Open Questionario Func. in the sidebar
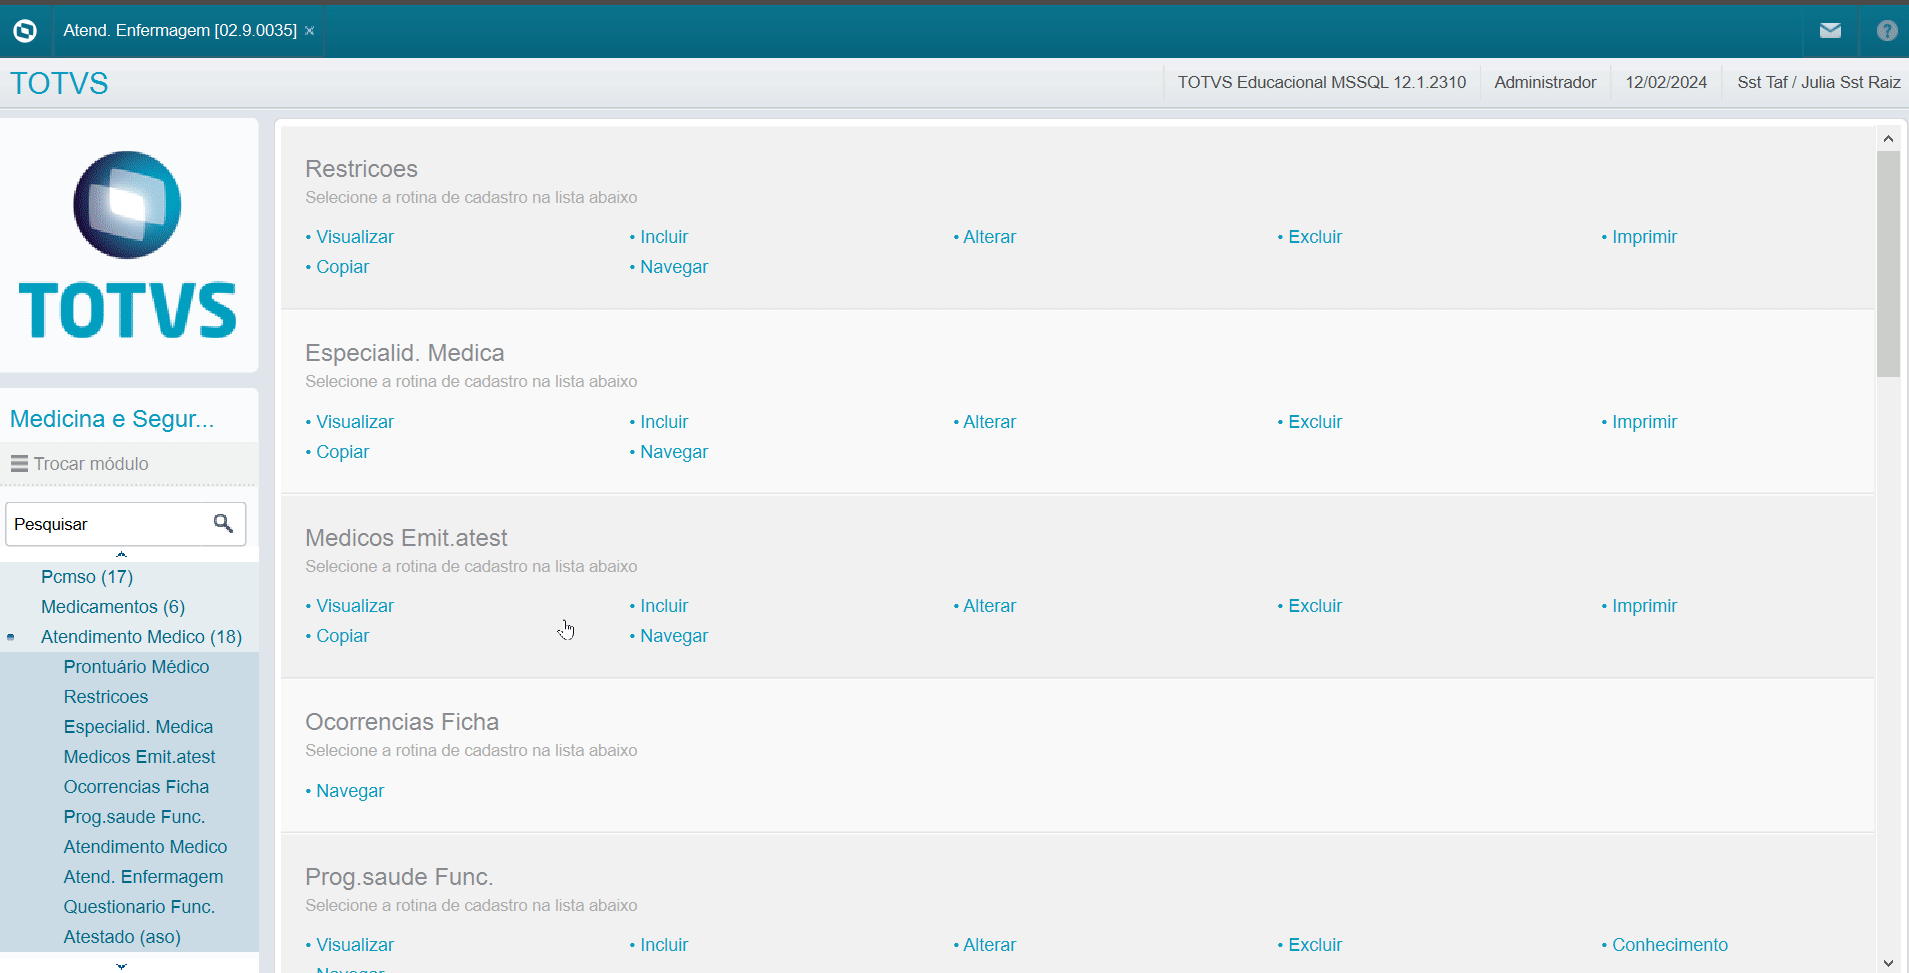 (139, 907)
